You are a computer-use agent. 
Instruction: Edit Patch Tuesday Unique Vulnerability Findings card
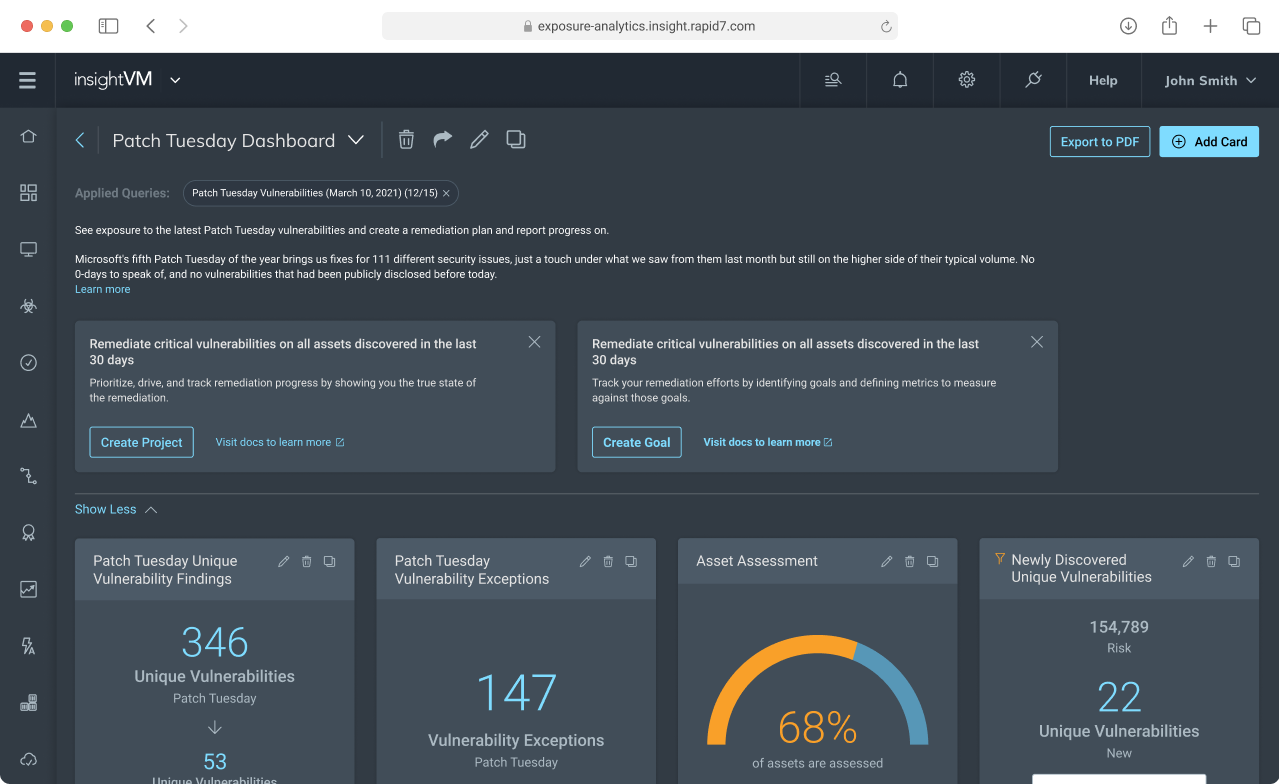[x=284, y=562]
